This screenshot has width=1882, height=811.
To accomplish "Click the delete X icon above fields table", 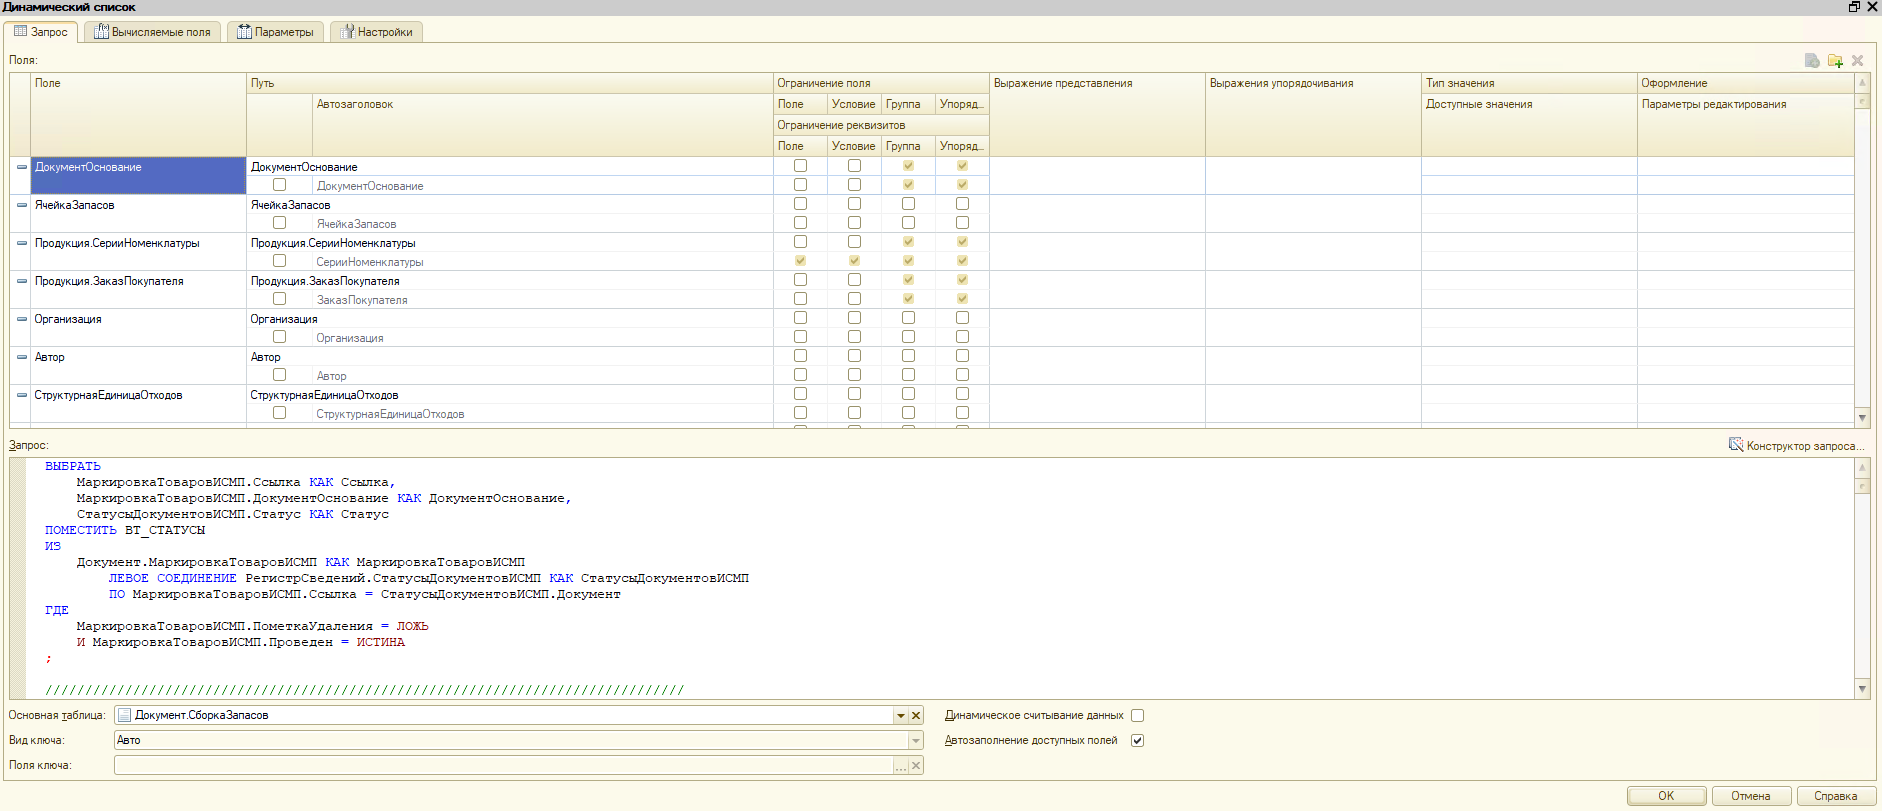I will (1858, 61).
